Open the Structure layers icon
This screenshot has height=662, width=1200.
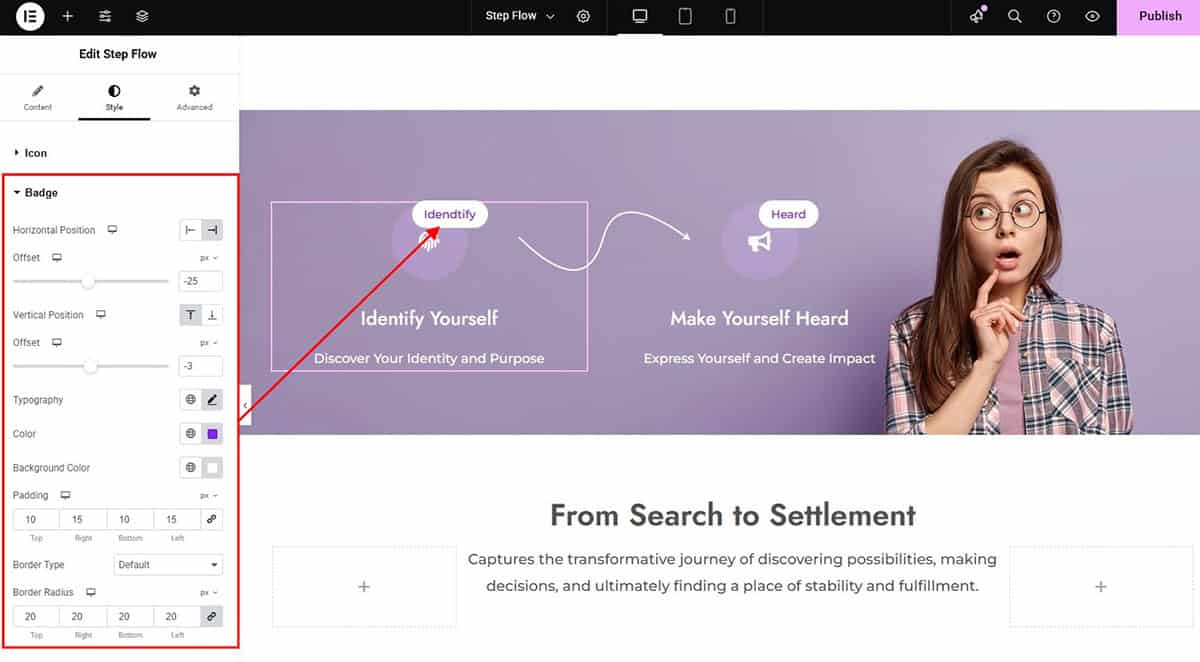coord(142,16)
